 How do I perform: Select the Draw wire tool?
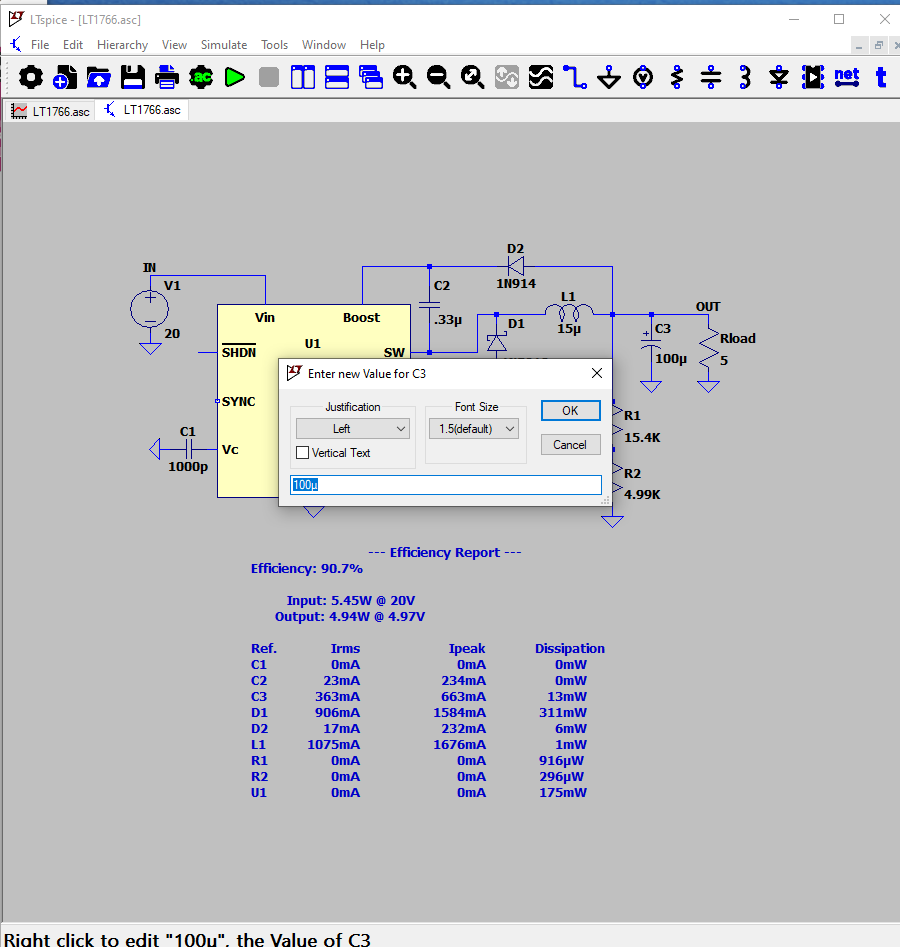pos(574,77)
